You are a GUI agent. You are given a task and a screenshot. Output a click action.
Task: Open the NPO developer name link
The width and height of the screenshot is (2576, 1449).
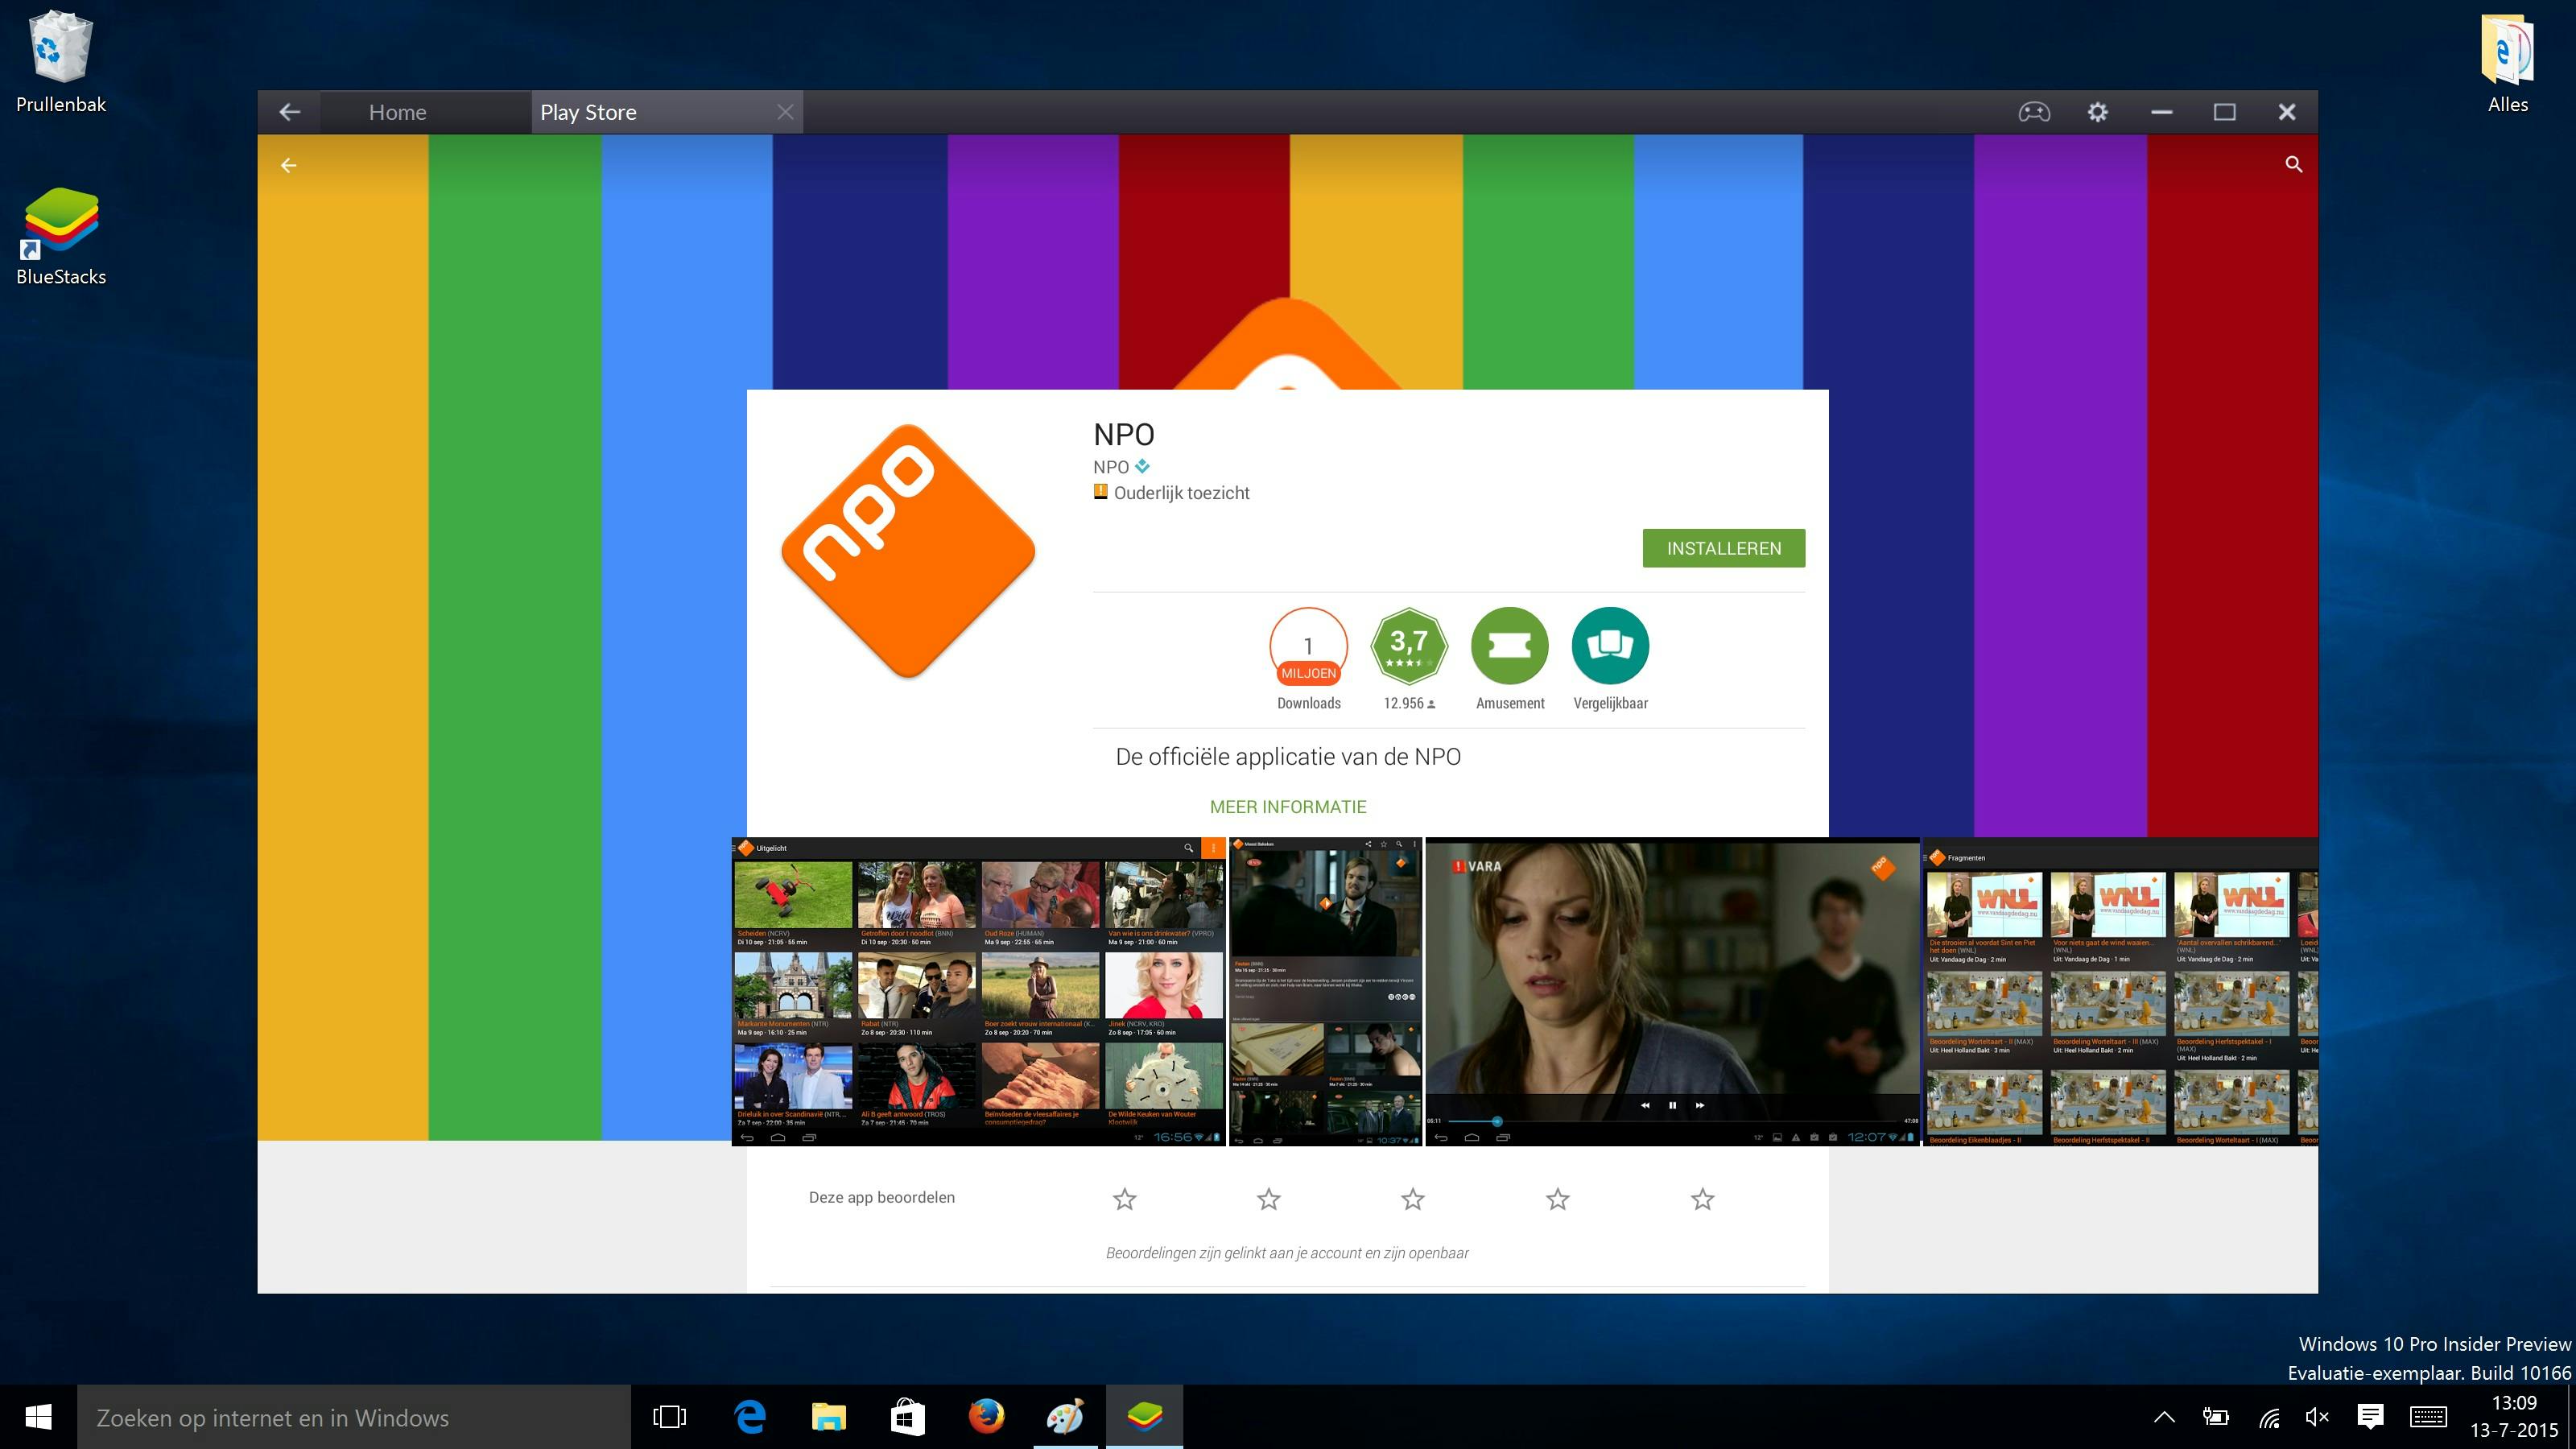coord(1110,467)
